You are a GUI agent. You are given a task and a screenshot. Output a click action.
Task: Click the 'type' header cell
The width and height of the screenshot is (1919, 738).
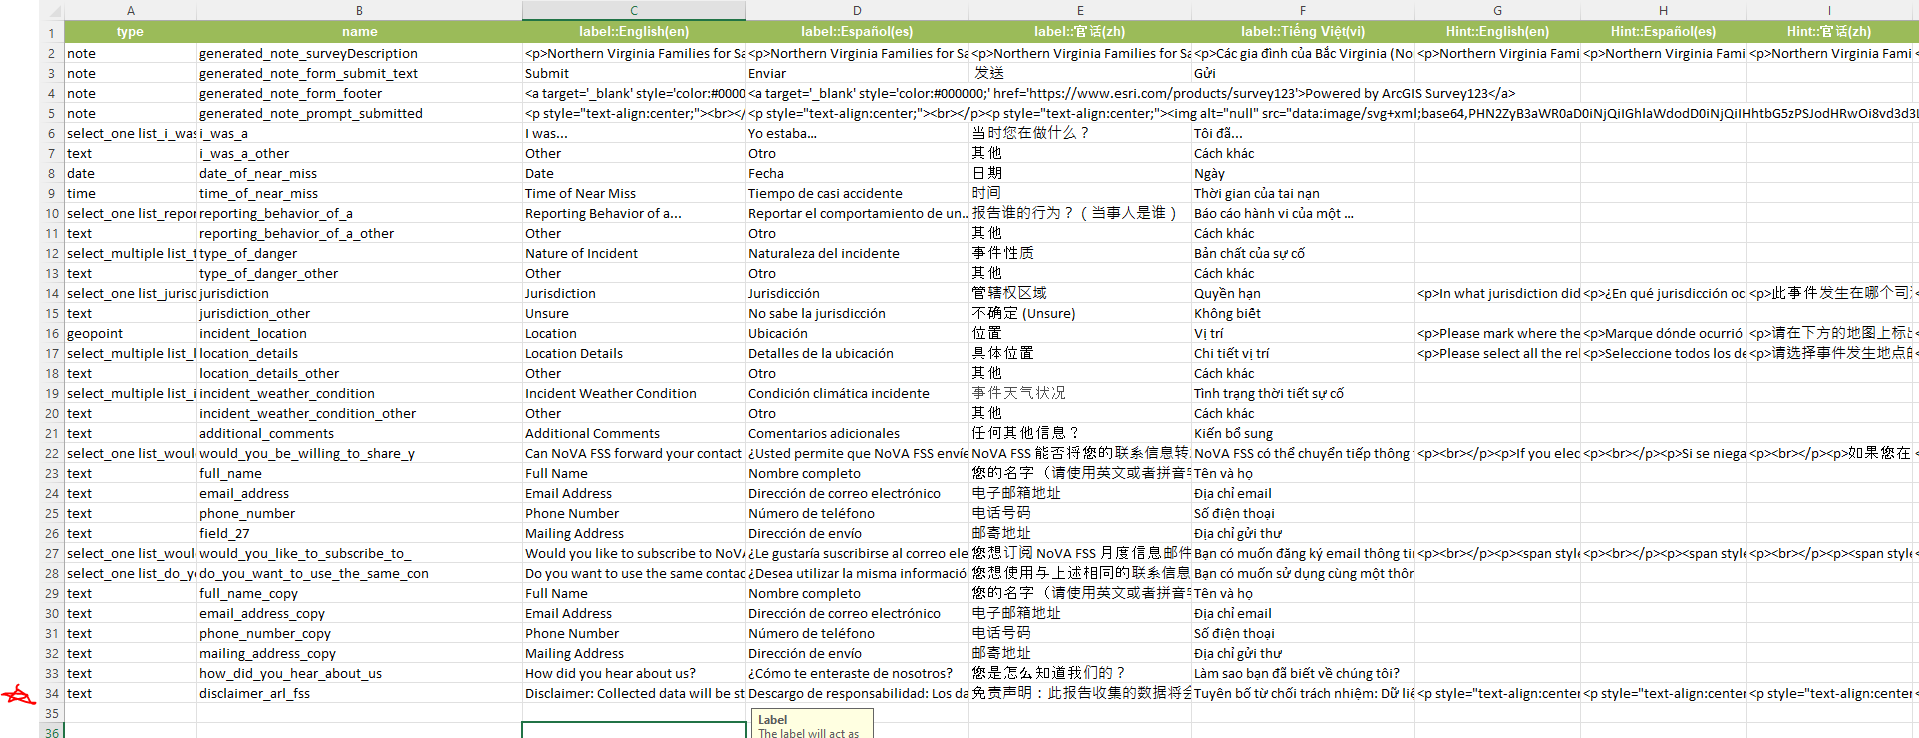click(x=130, y=32)
